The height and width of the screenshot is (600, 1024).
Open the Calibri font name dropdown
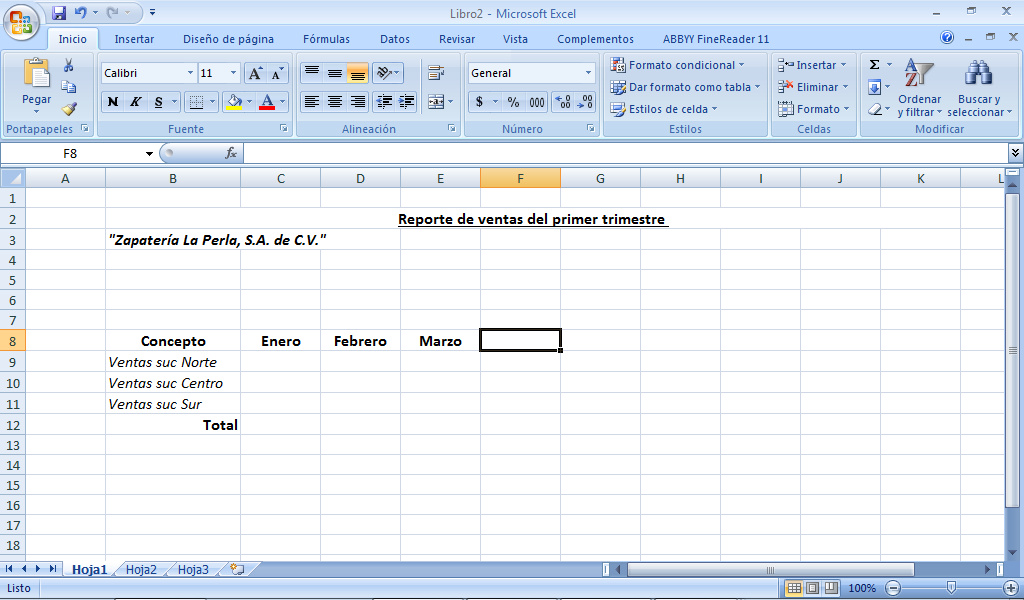coord(190,73)
